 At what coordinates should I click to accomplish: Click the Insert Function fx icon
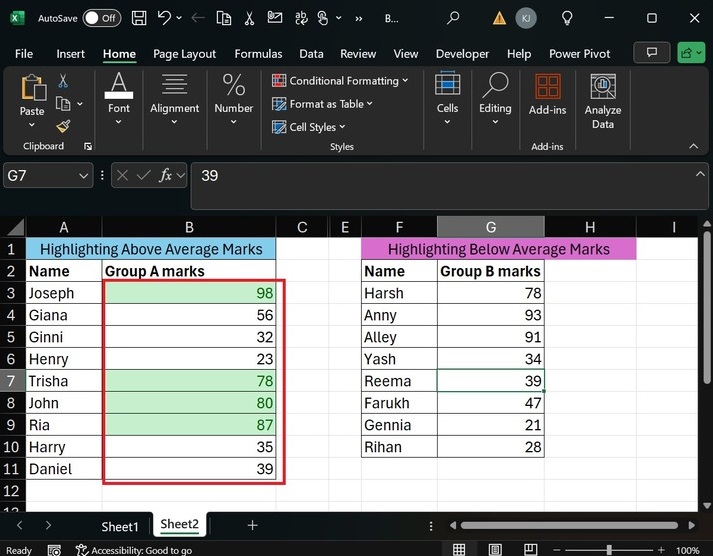166,175
